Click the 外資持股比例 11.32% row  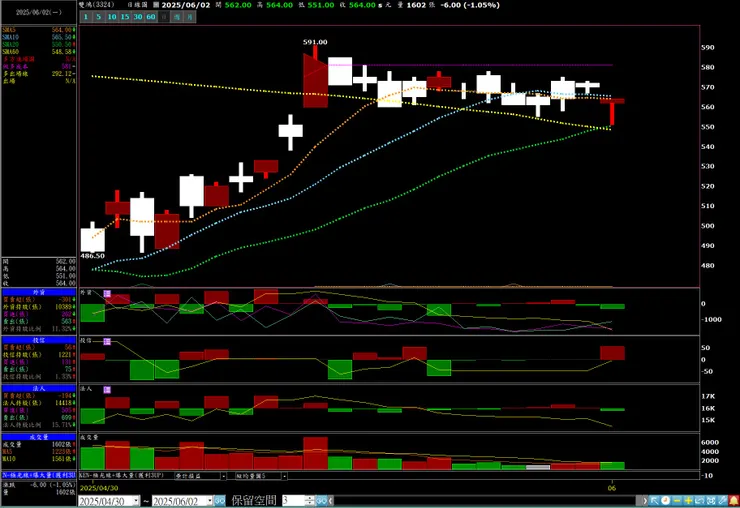[39, 329]
